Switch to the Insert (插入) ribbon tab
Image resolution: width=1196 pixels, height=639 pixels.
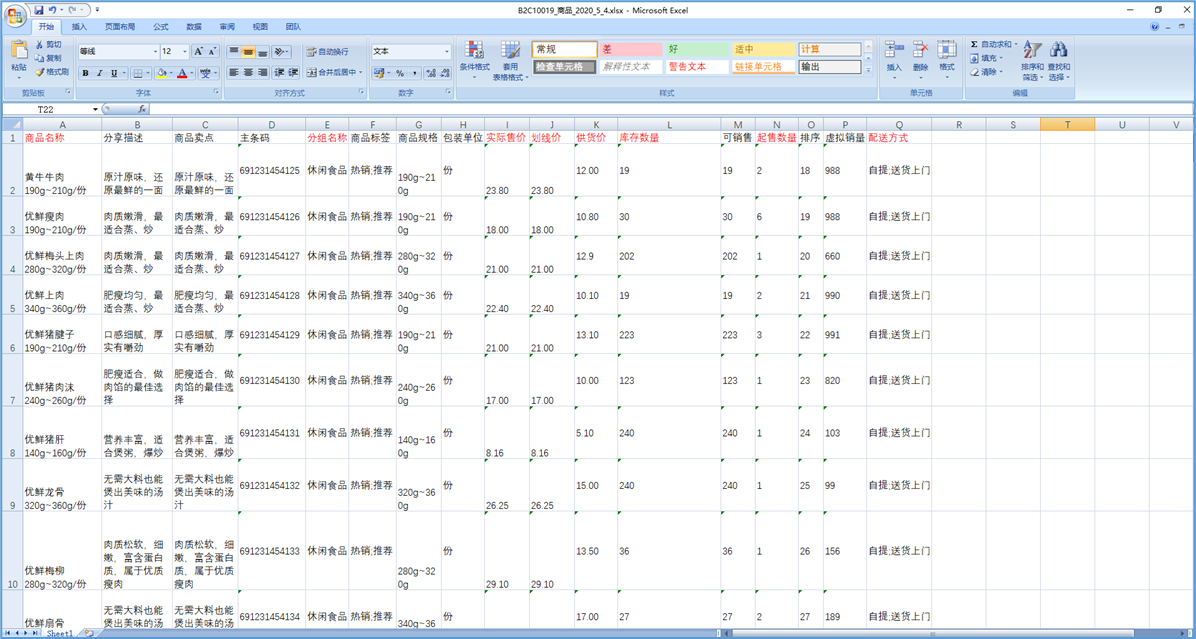(79, 27)
